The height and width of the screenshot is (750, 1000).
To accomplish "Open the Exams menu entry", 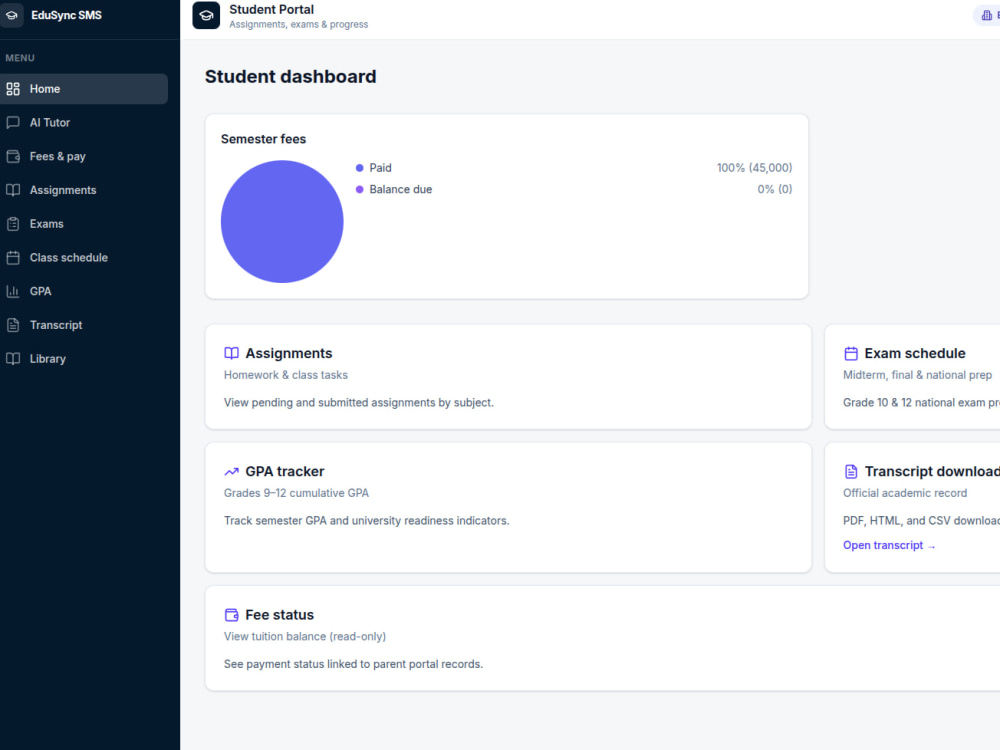I will tap(84, 224).
